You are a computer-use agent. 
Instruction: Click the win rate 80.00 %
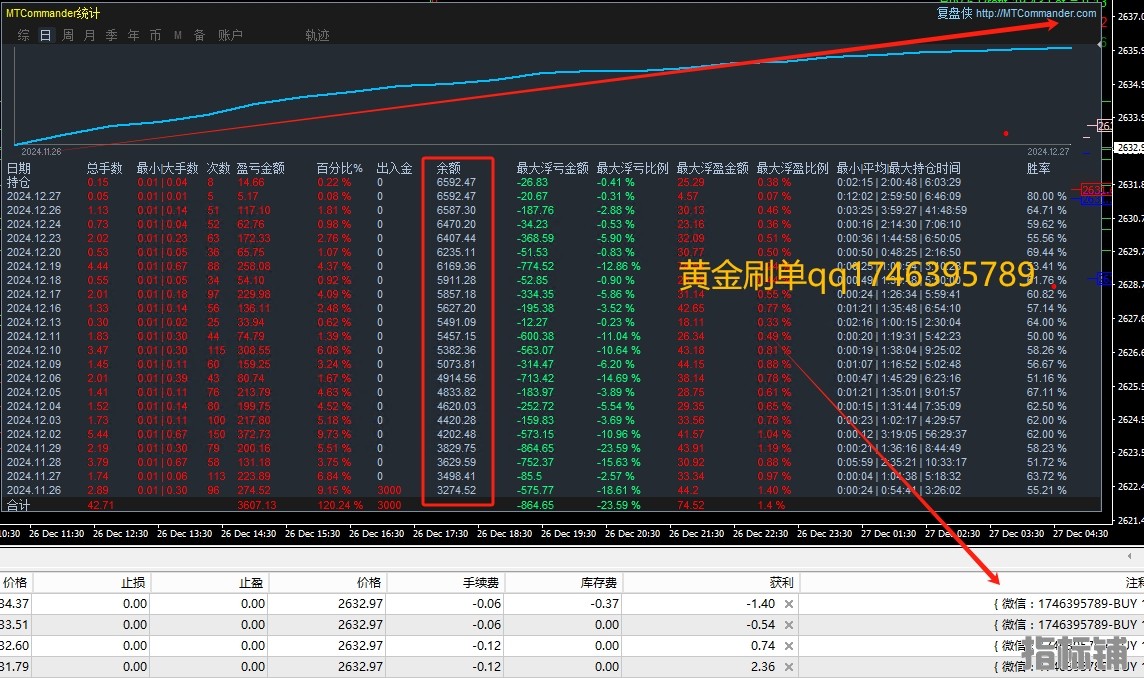pyautogui.click(x=1046, y=196)
